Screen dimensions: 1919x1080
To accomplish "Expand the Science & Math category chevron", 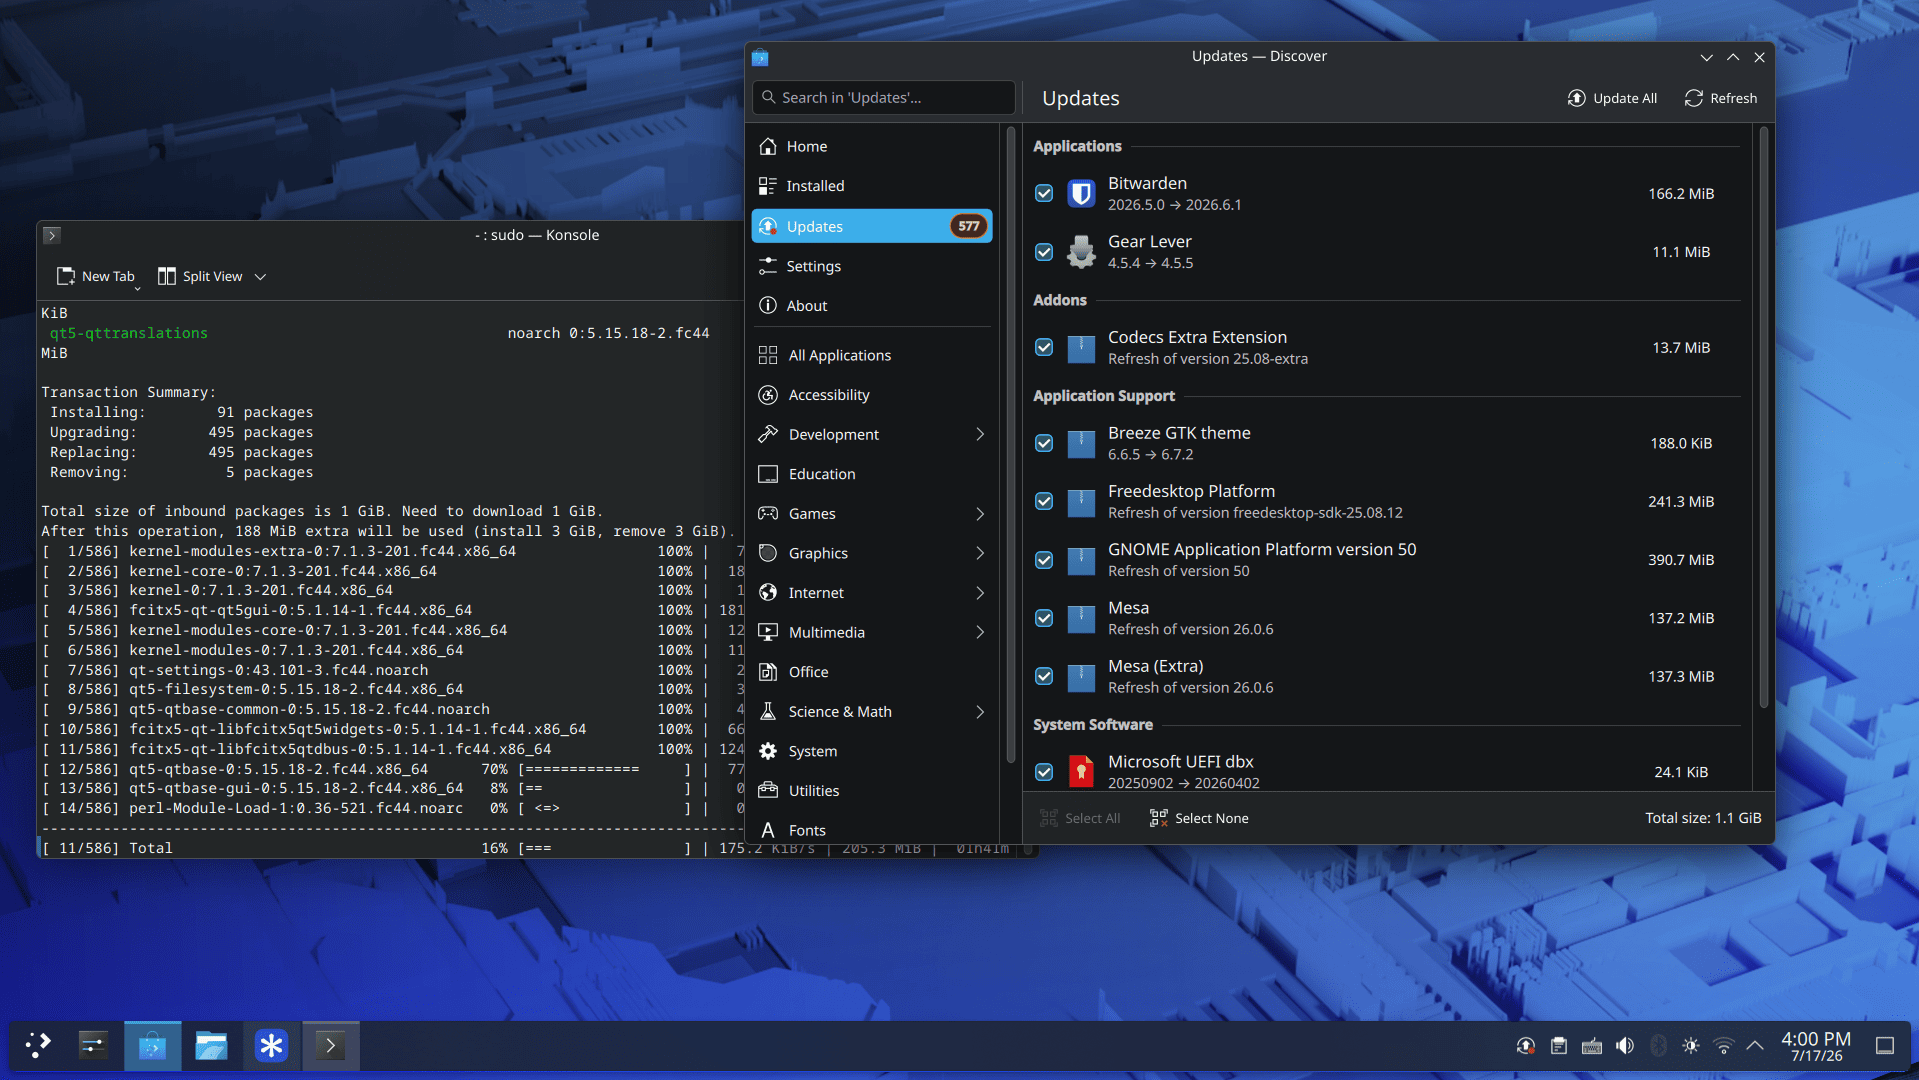I will [980, 712].
